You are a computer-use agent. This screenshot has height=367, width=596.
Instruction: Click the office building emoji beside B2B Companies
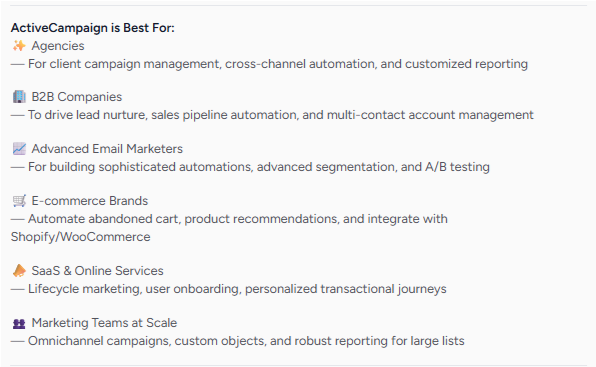[x=19, y=97]
